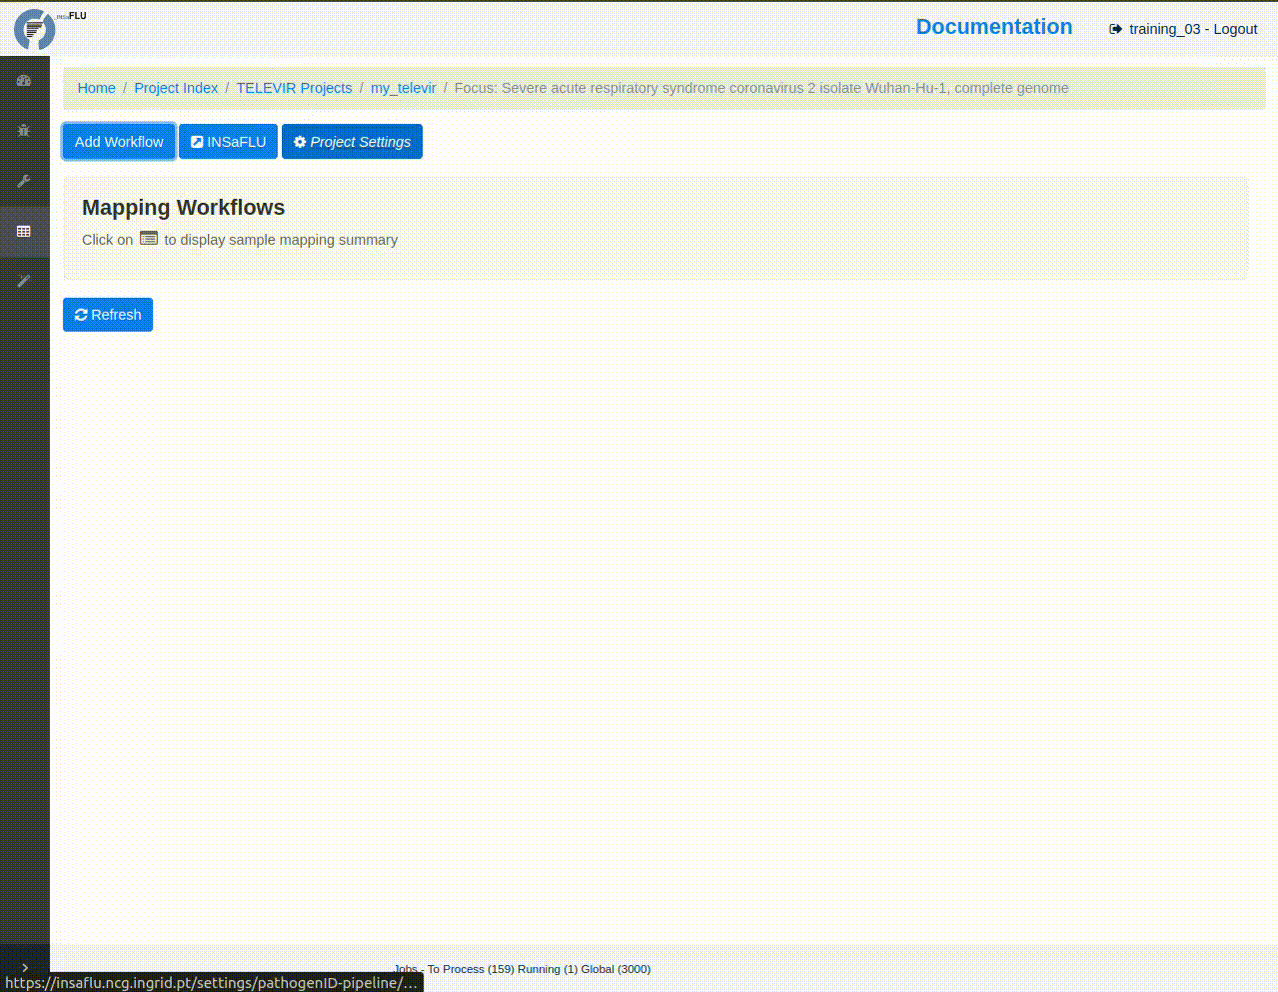Viewport: 1278px width, 992px height.
Task: Click the INSaFLU logo in the header
Action: [x=48, y=28]
